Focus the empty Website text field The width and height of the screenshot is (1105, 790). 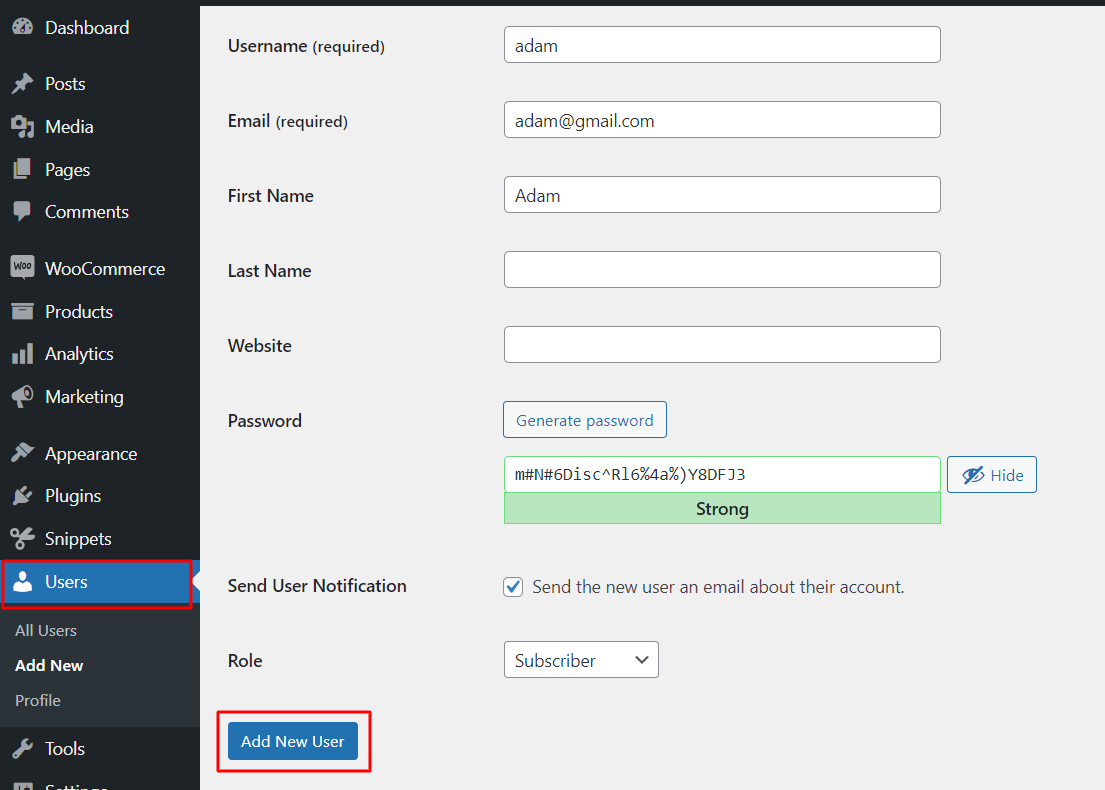722,345
